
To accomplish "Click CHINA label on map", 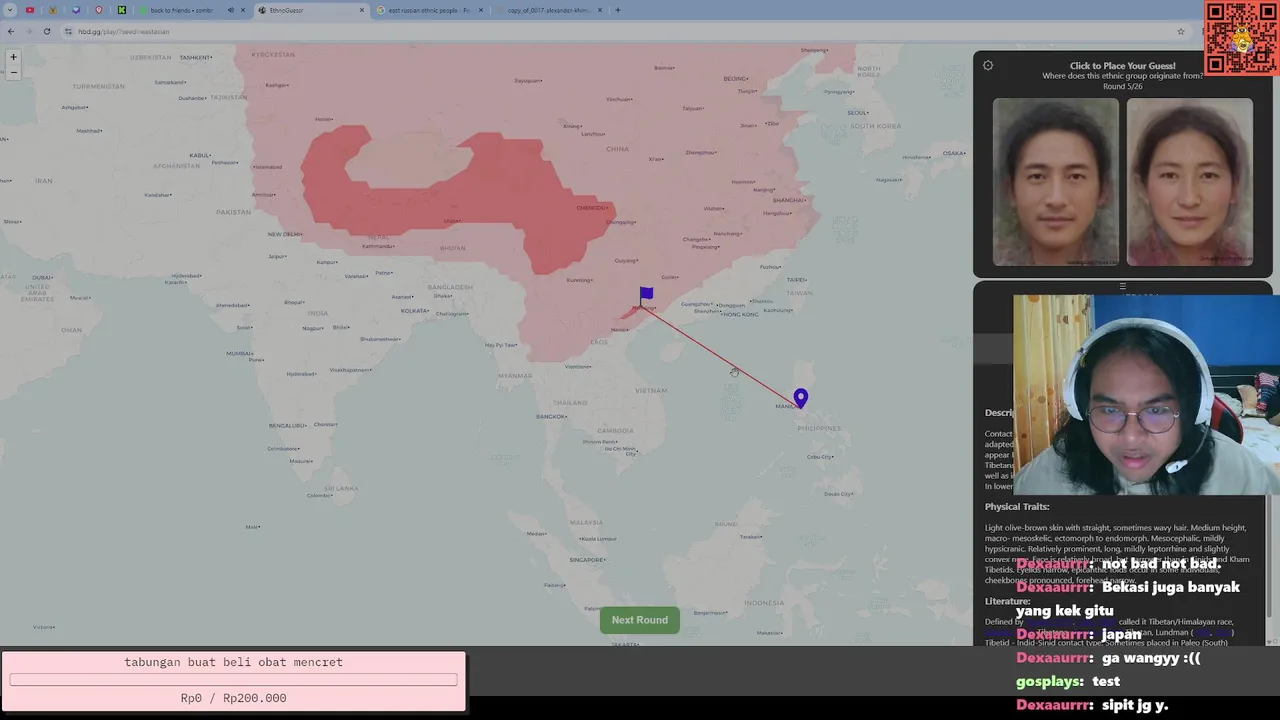I will coord(617,149).
